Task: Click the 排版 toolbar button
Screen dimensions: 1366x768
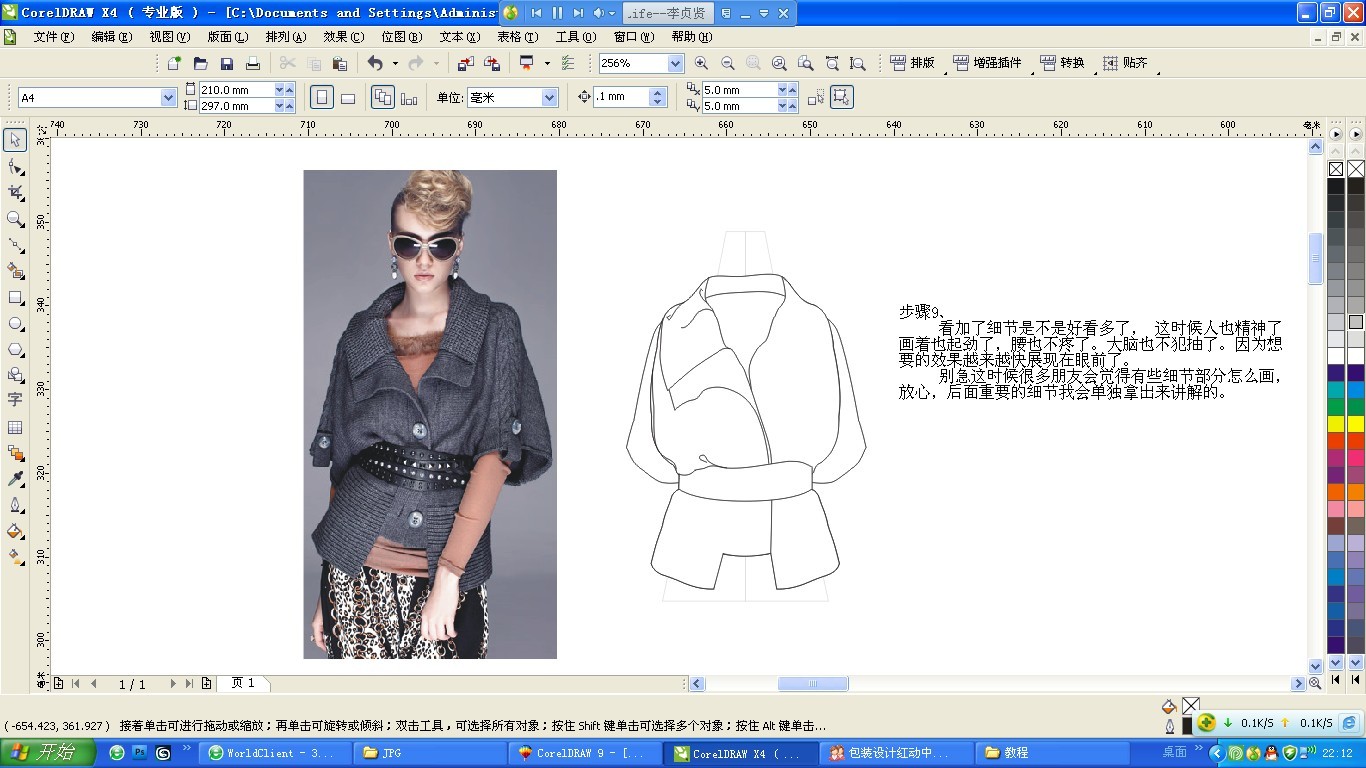Action: point(912,63)
